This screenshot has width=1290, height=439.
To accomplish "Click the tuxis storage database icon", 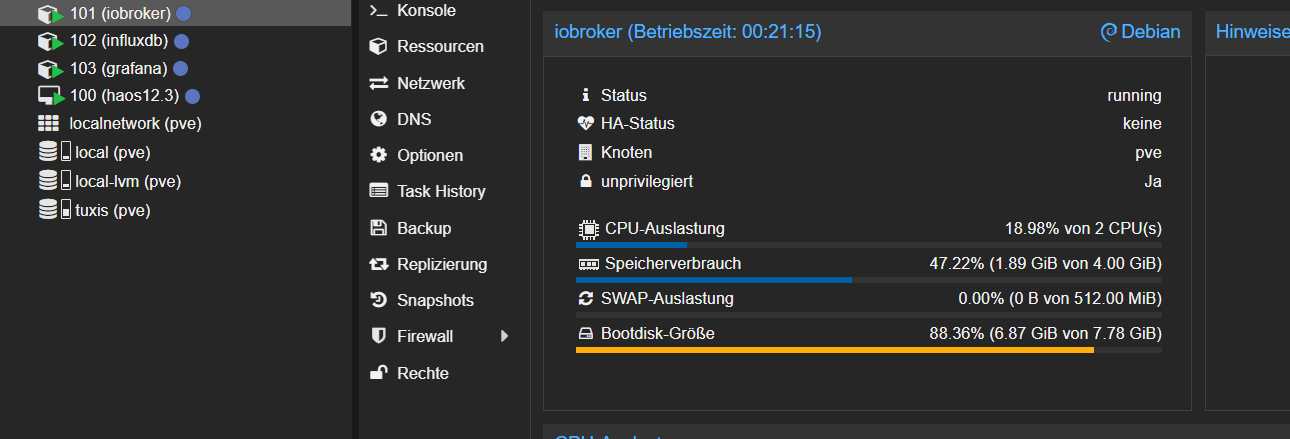I will [x=47, y=210].
